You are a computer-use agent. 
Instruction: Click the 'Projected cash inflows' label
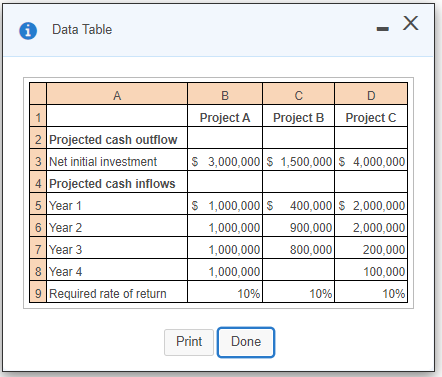point(112,184)
